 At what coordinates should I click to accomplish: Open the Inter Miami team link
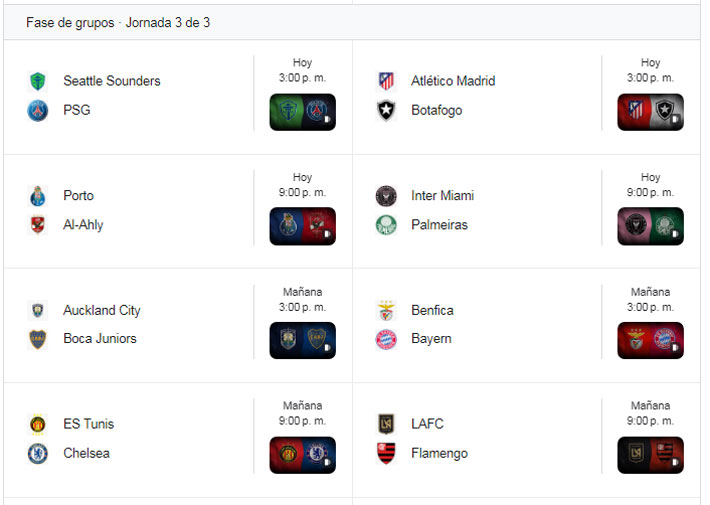(442, 195)
